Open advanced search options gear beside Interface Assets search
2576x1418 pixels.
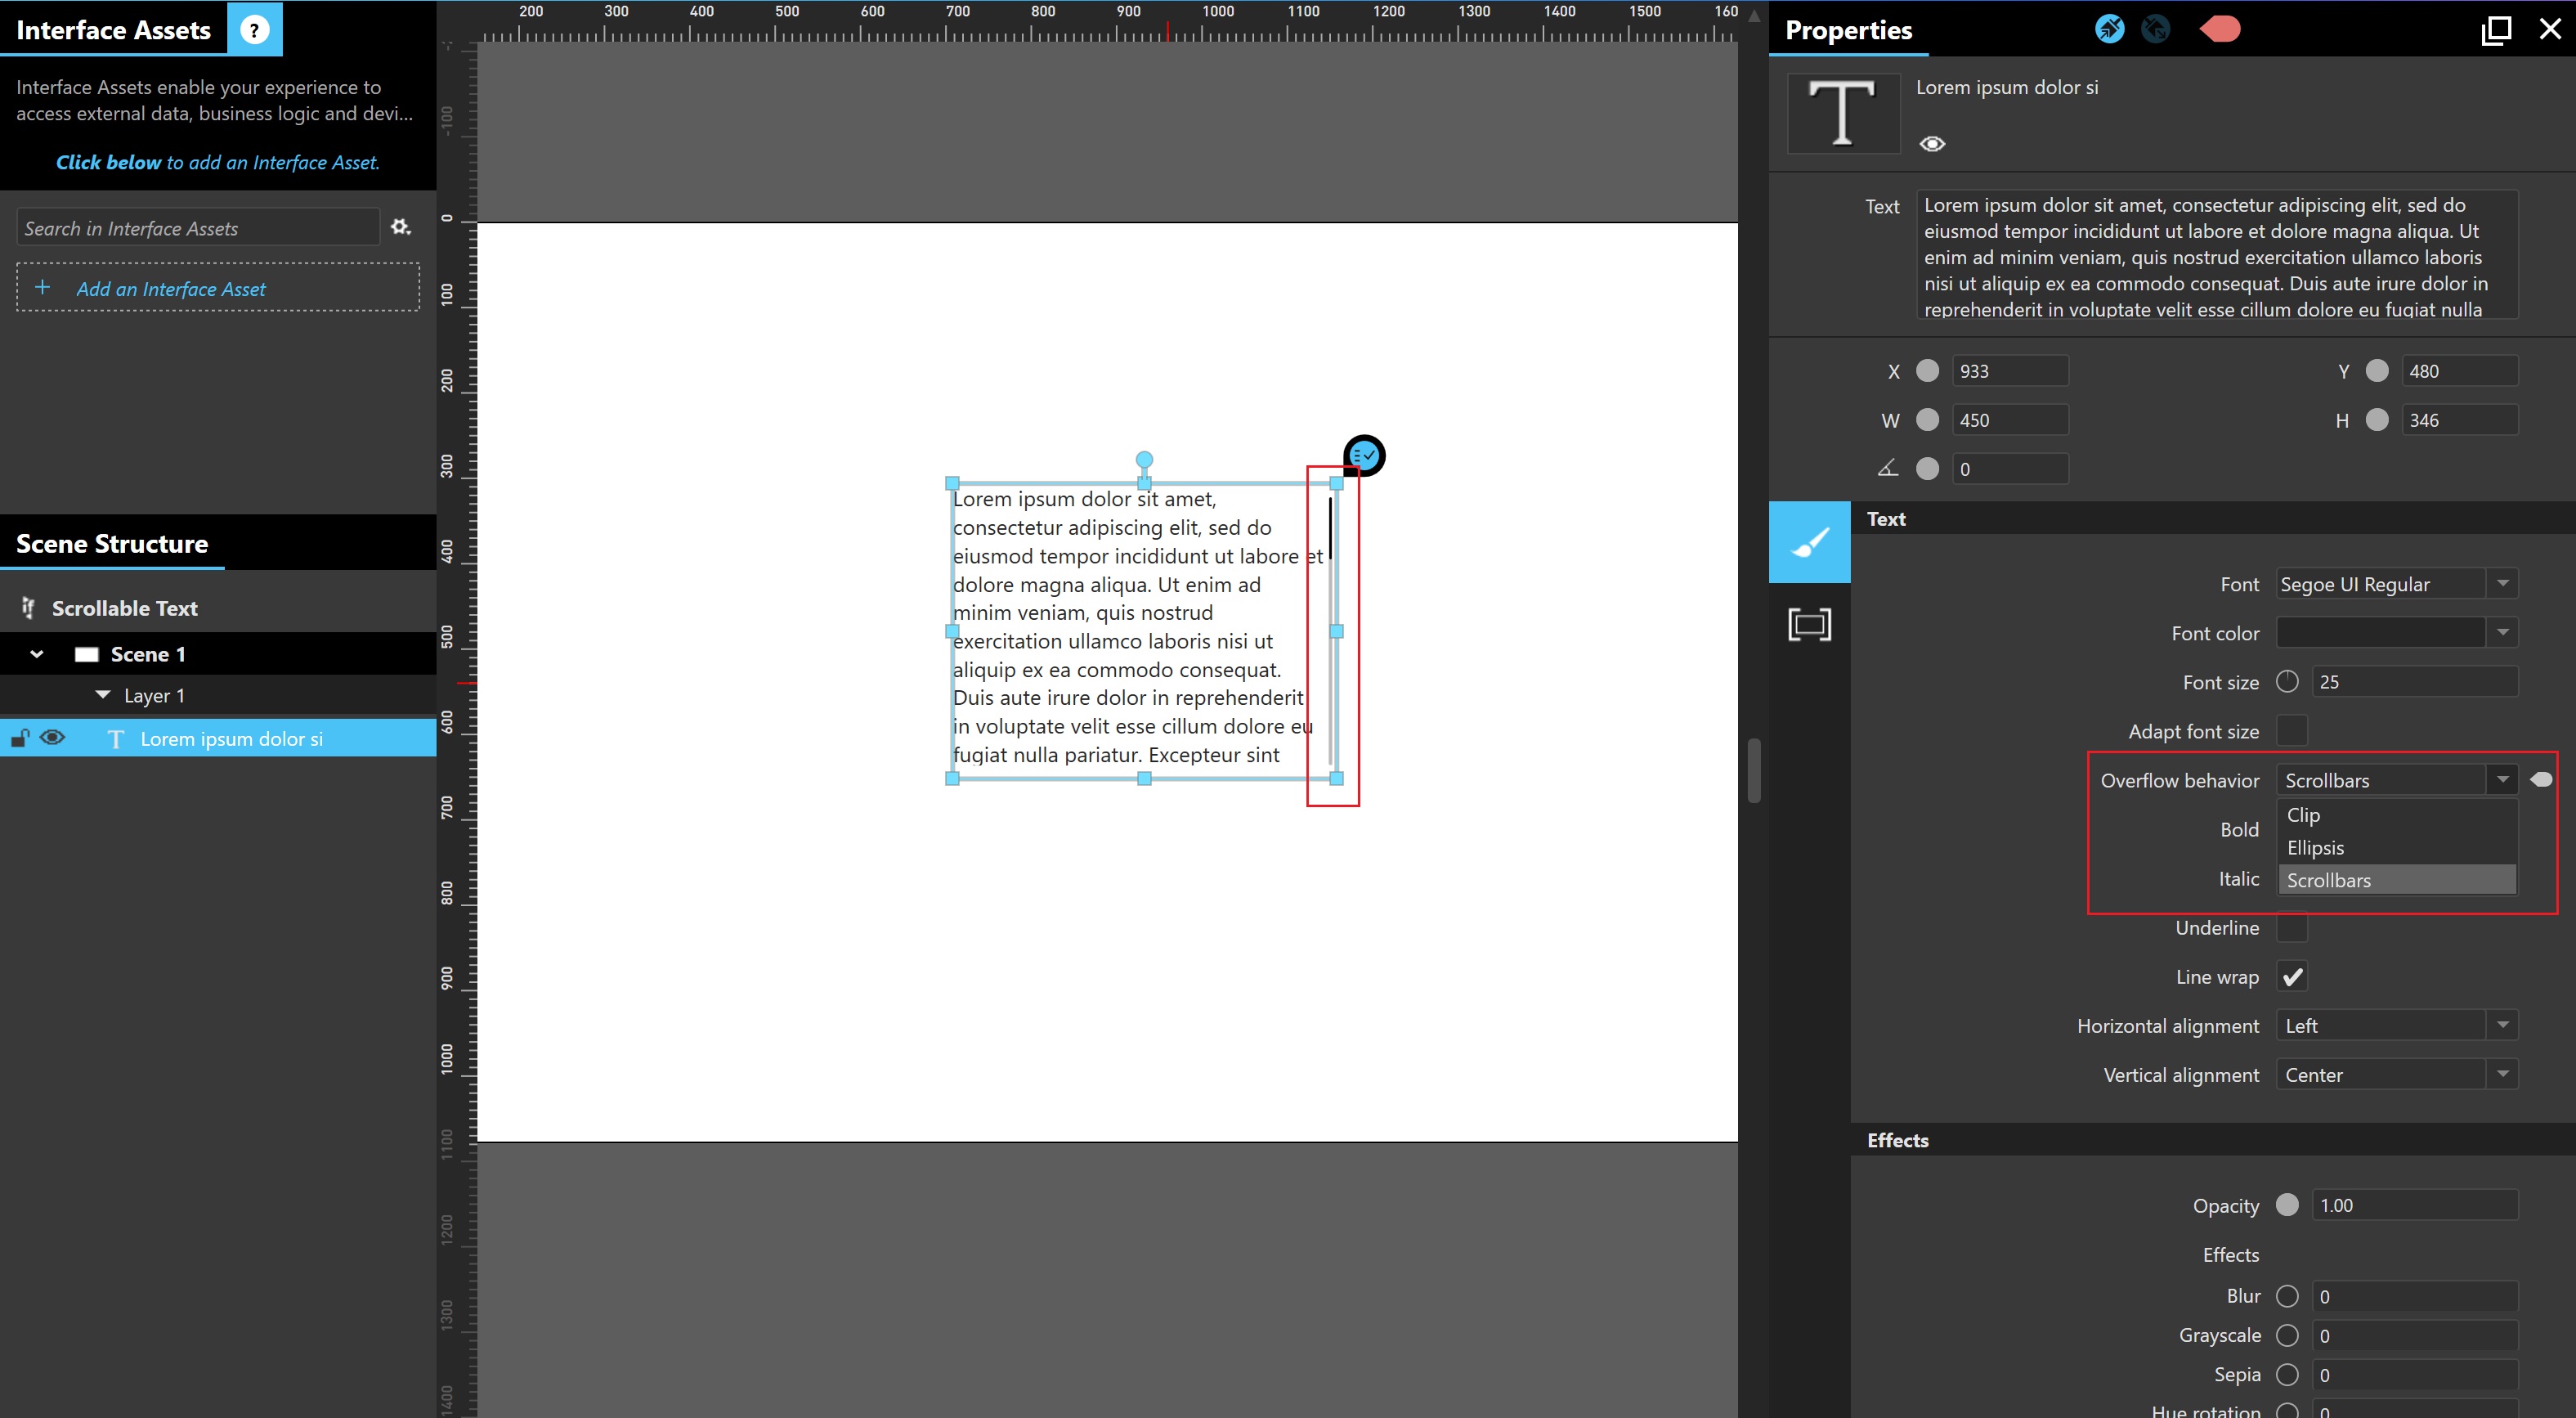point(400,227)
